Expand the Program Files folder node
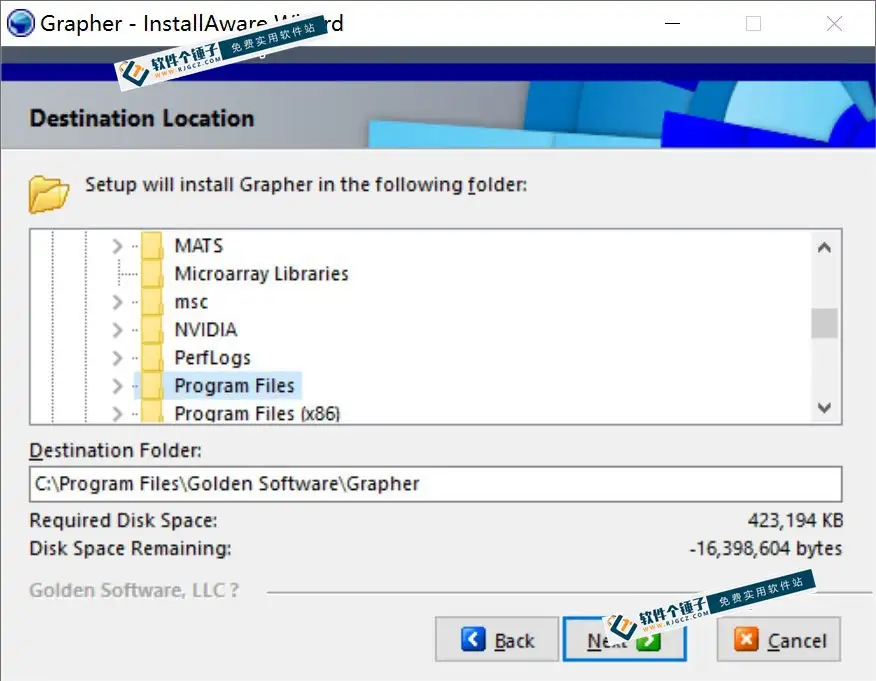The height and width of the screenshot is (681, 876). (x=117, y=385)
